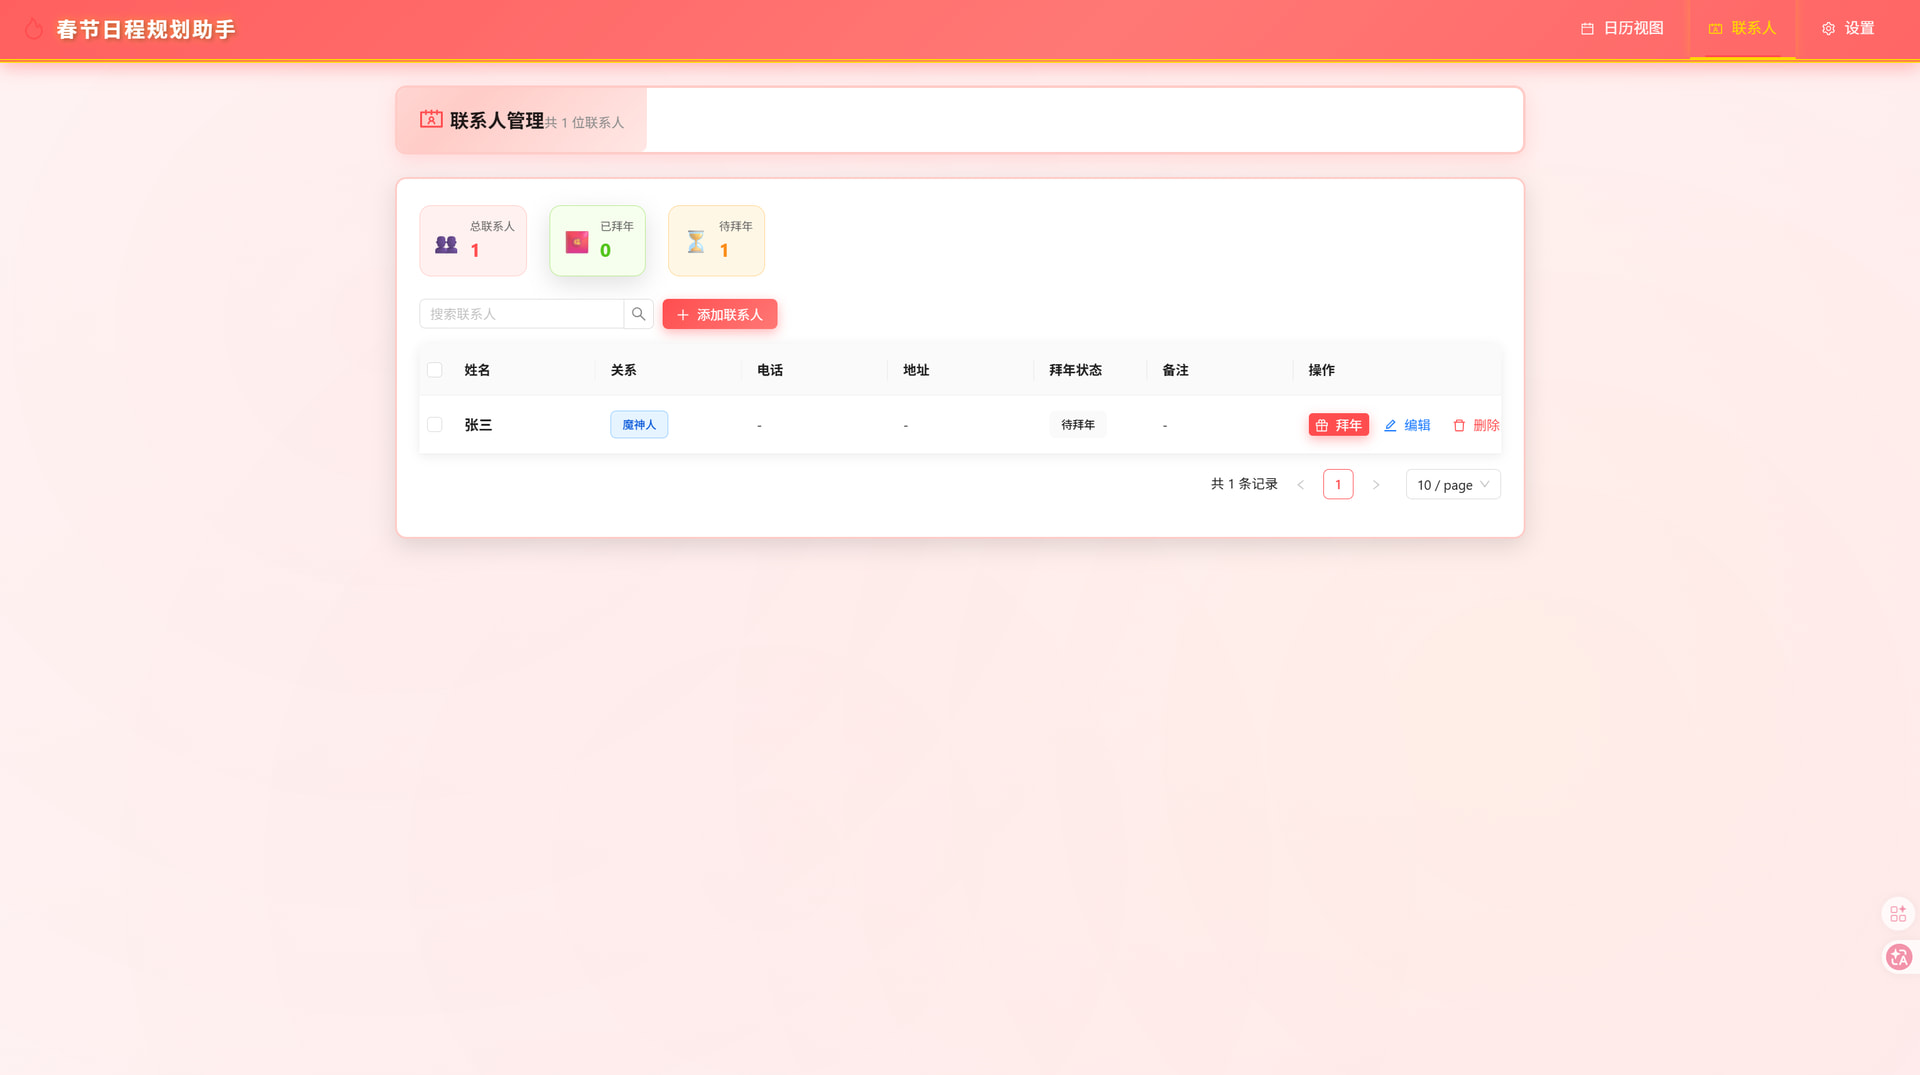Click the translate floating icon at right edge
Screen dimensions: 1920x1075
(x=1898, y=957)
